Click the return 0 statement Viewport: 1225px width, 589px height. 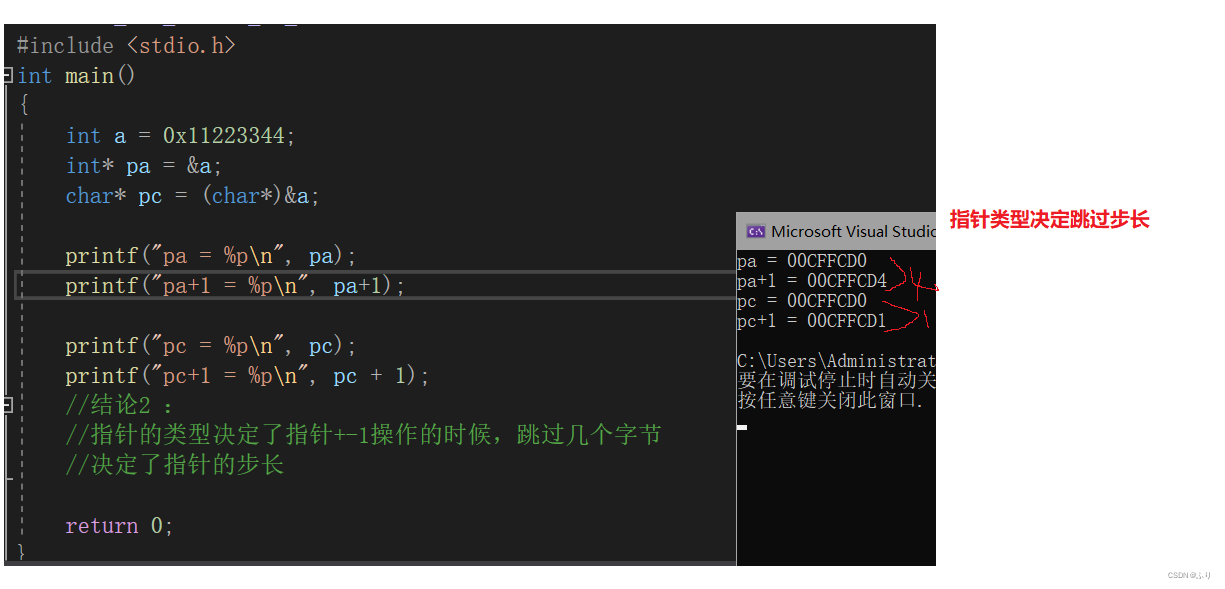(119, 526)
